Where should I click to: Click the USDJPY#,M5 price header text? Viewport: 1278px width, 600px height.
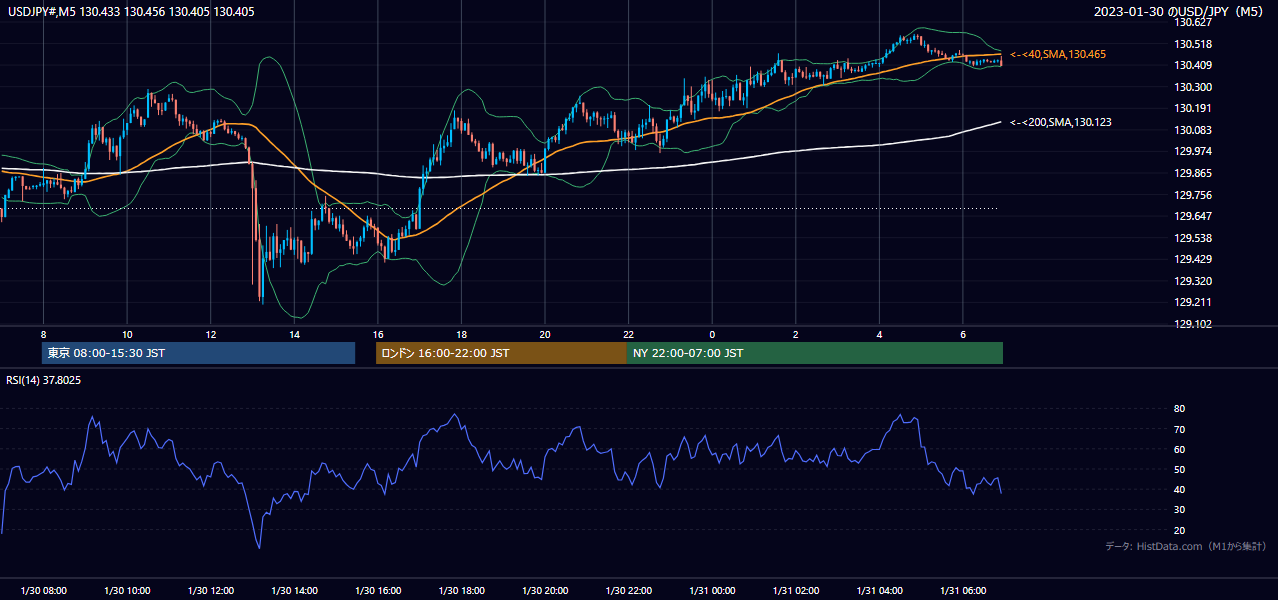coord(130,11)
